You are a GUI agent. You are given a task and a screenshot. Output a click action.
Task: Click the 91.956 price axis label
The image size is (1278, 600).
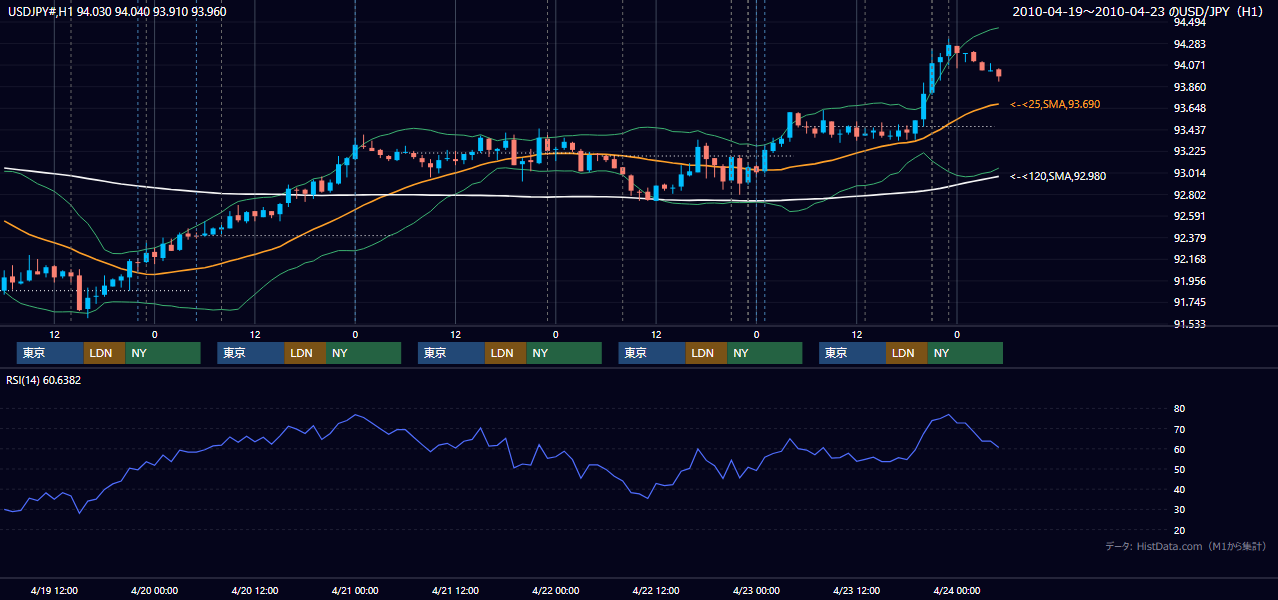pos(1189,282)
